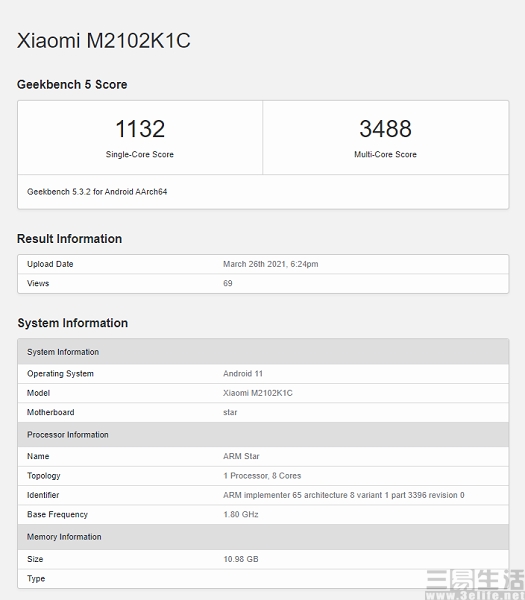Click Geekbench 5.3.2 for Android AArch64 text
This screenshot has height=600, width=525.
(97, 192)
